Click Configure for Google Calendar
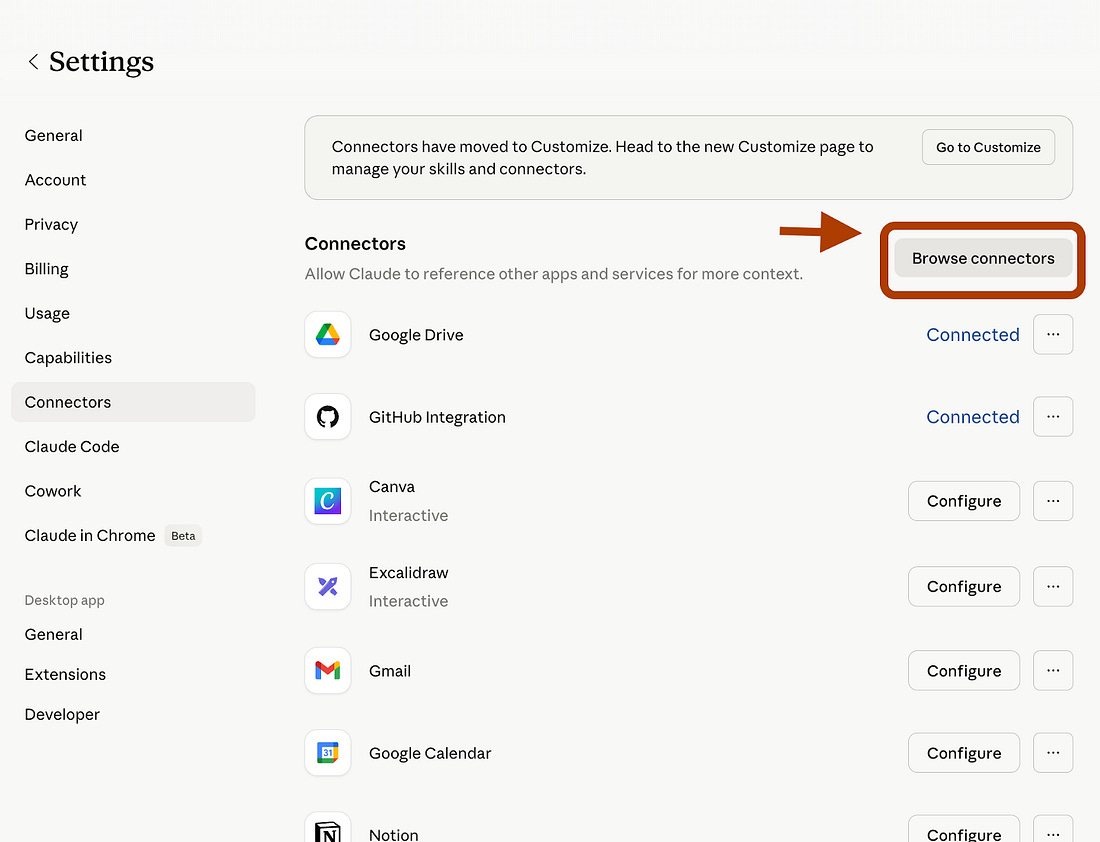 pos(964,753)
